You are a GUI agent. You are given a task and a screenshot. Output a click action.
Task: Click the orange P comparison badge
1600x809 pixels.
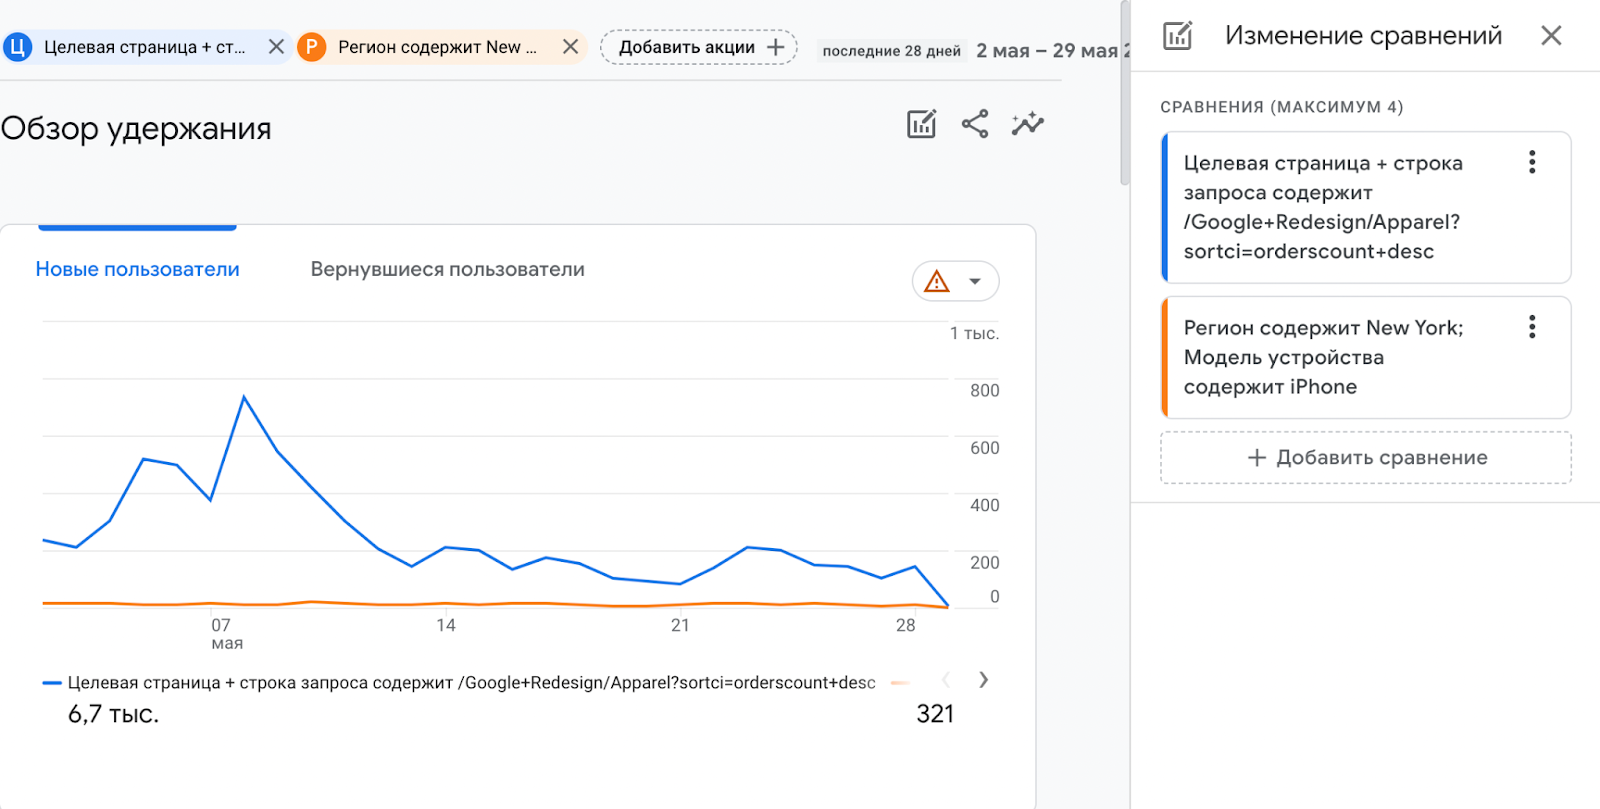[312, 47]
